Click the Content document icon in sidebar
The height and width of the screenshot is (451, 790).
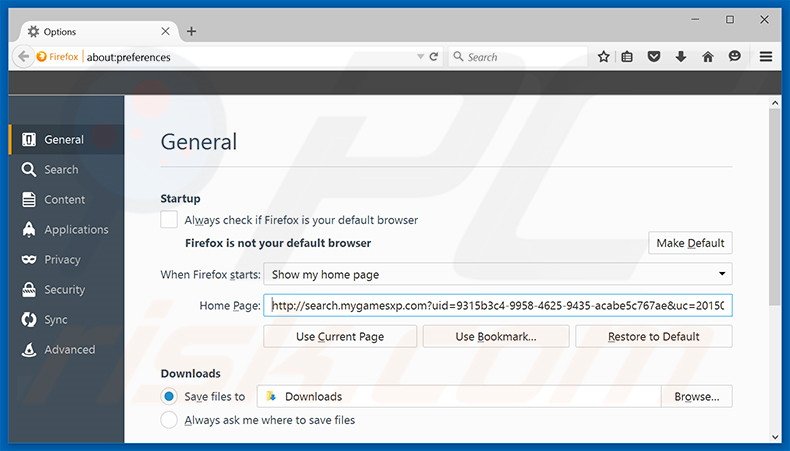pos(29,200)
